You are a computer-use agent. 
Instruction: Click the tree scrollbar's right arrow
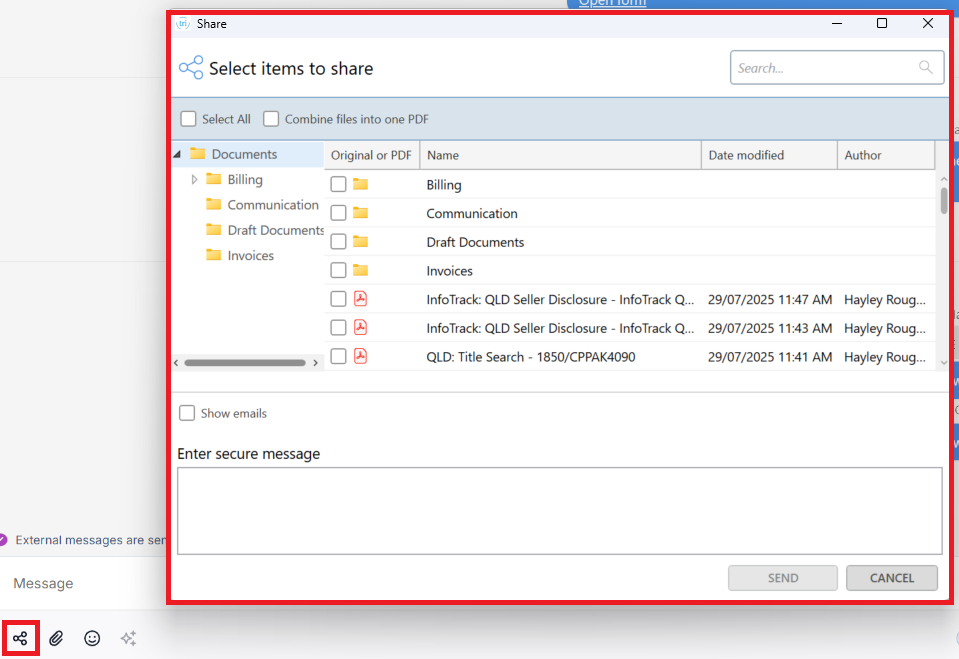coord(316,363)
